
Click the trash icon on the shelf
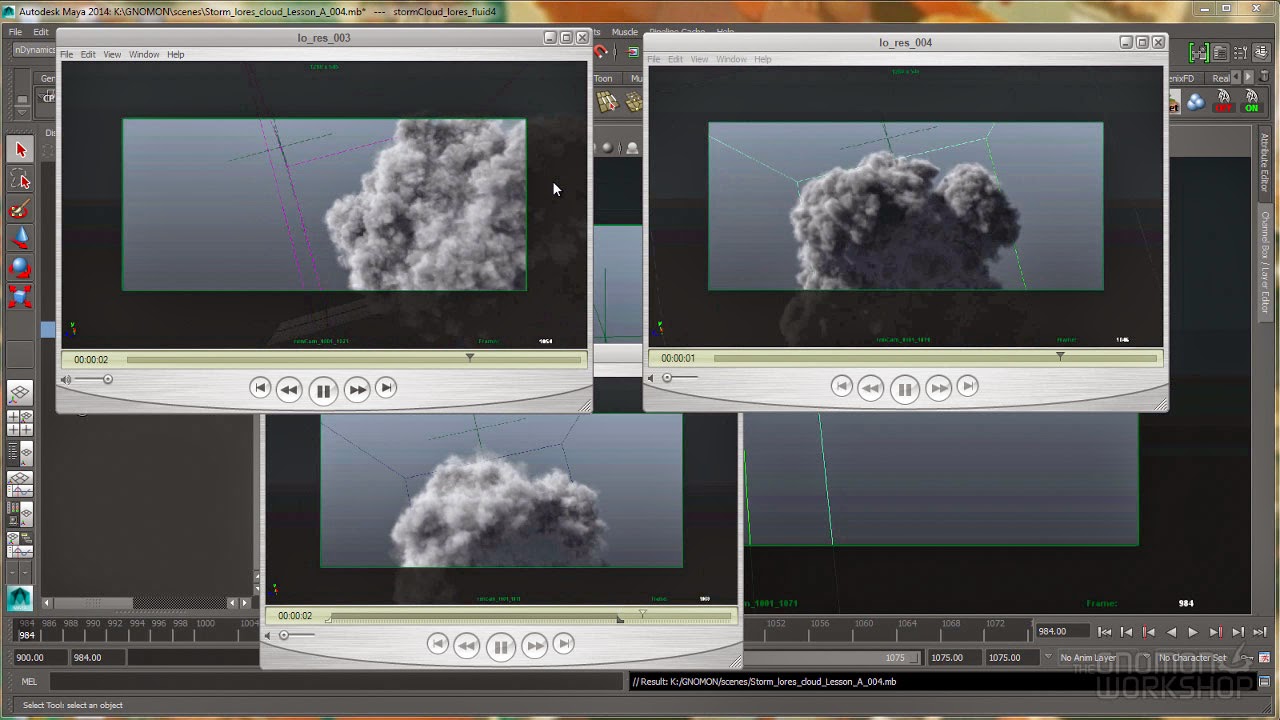coord(1264,77)
